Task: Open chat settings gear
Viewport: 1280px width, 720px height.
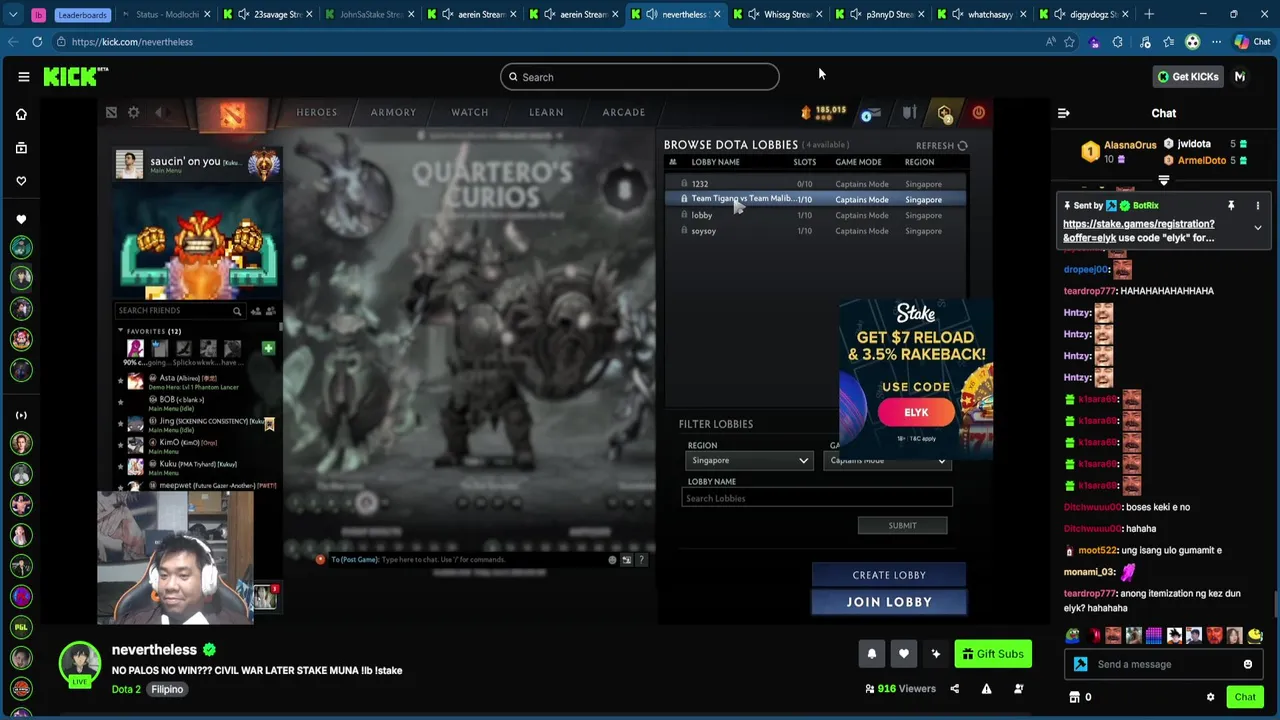Action: pos(1210,697)
